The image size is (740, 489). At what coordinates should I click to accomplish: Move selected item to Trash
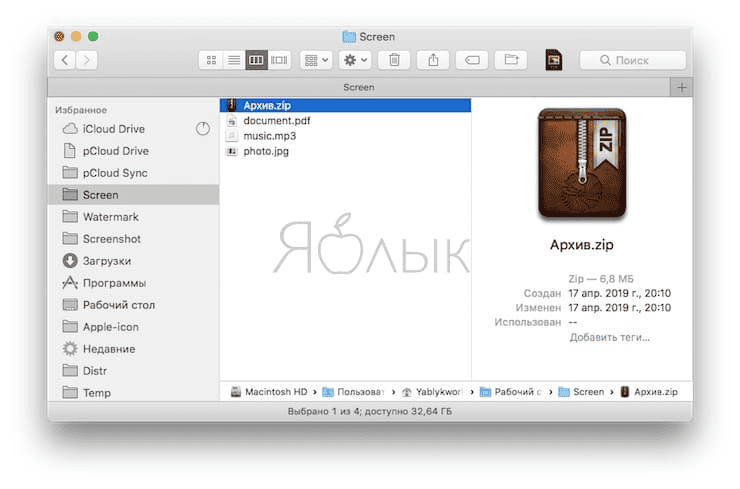point(394,60)
